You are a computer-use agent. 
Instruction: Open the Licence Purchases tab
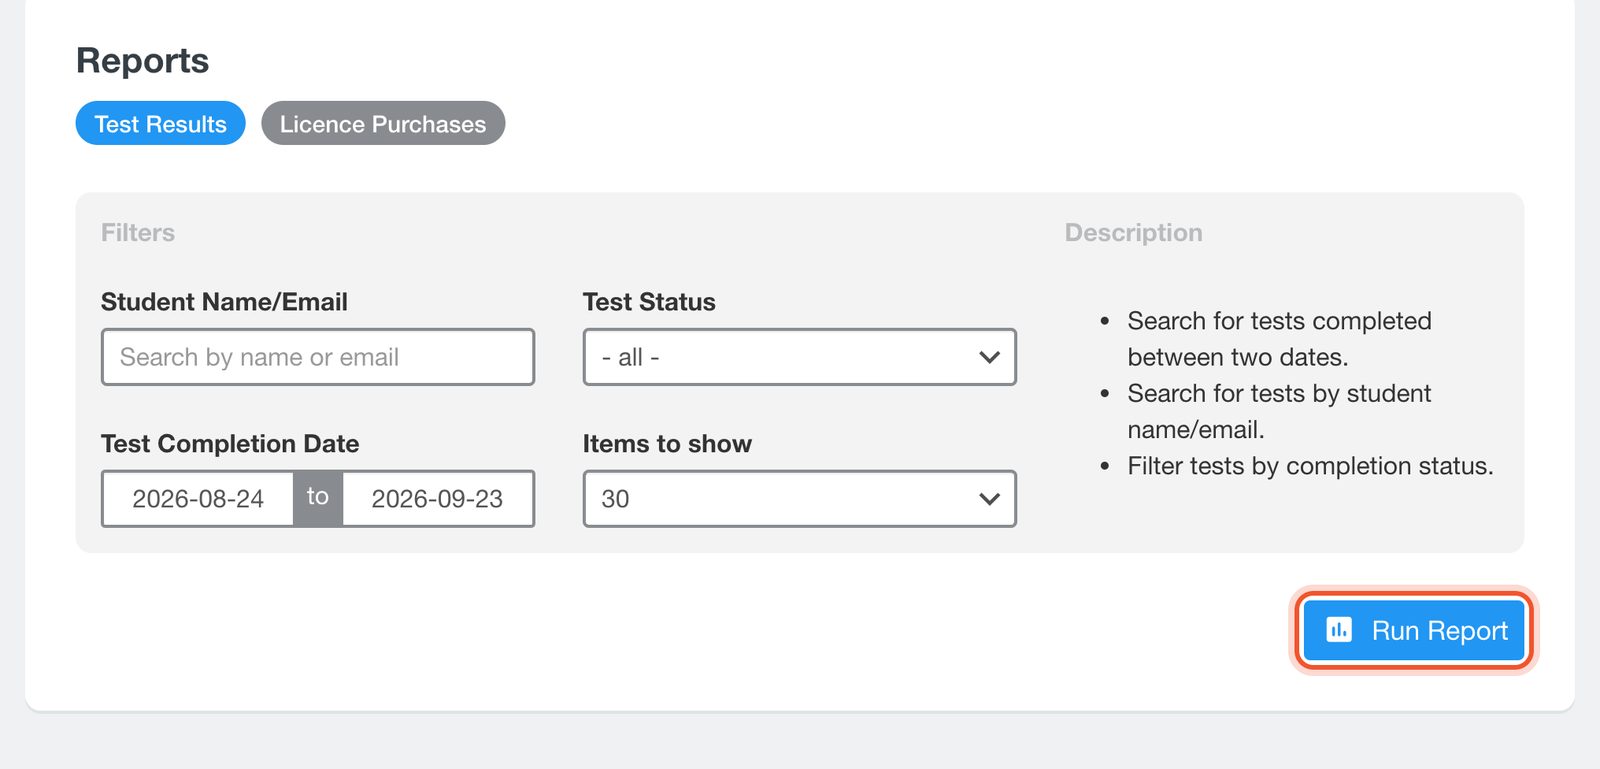click(x=383, y=123)
